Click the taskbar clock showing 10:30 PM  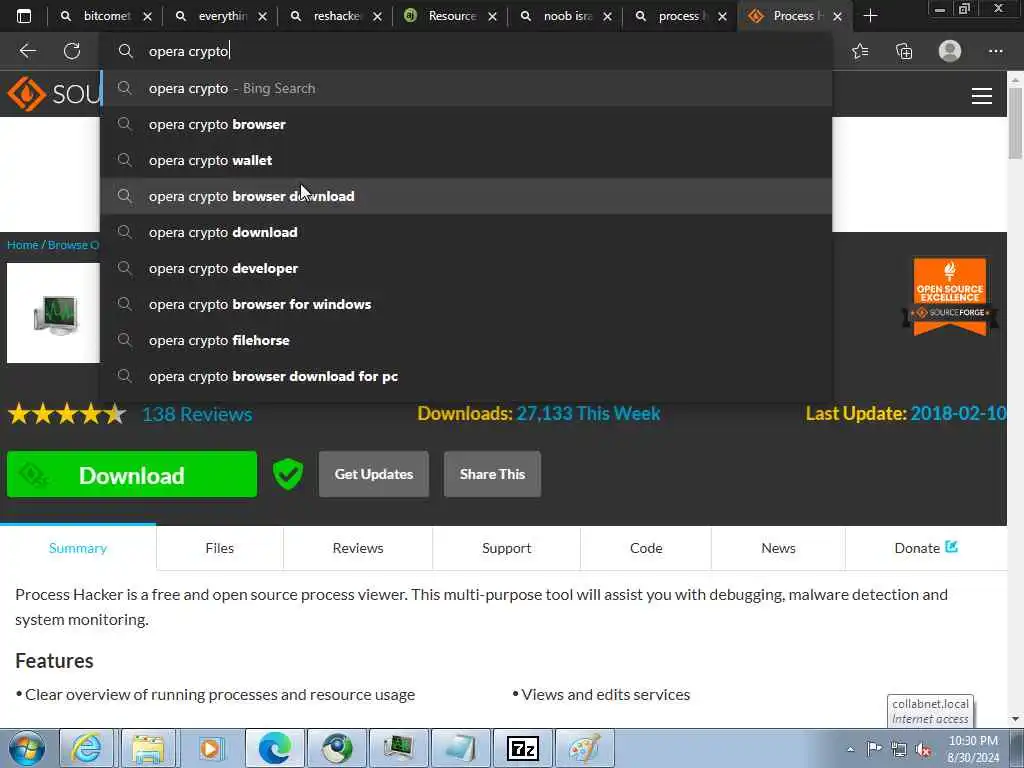point(973,749)
